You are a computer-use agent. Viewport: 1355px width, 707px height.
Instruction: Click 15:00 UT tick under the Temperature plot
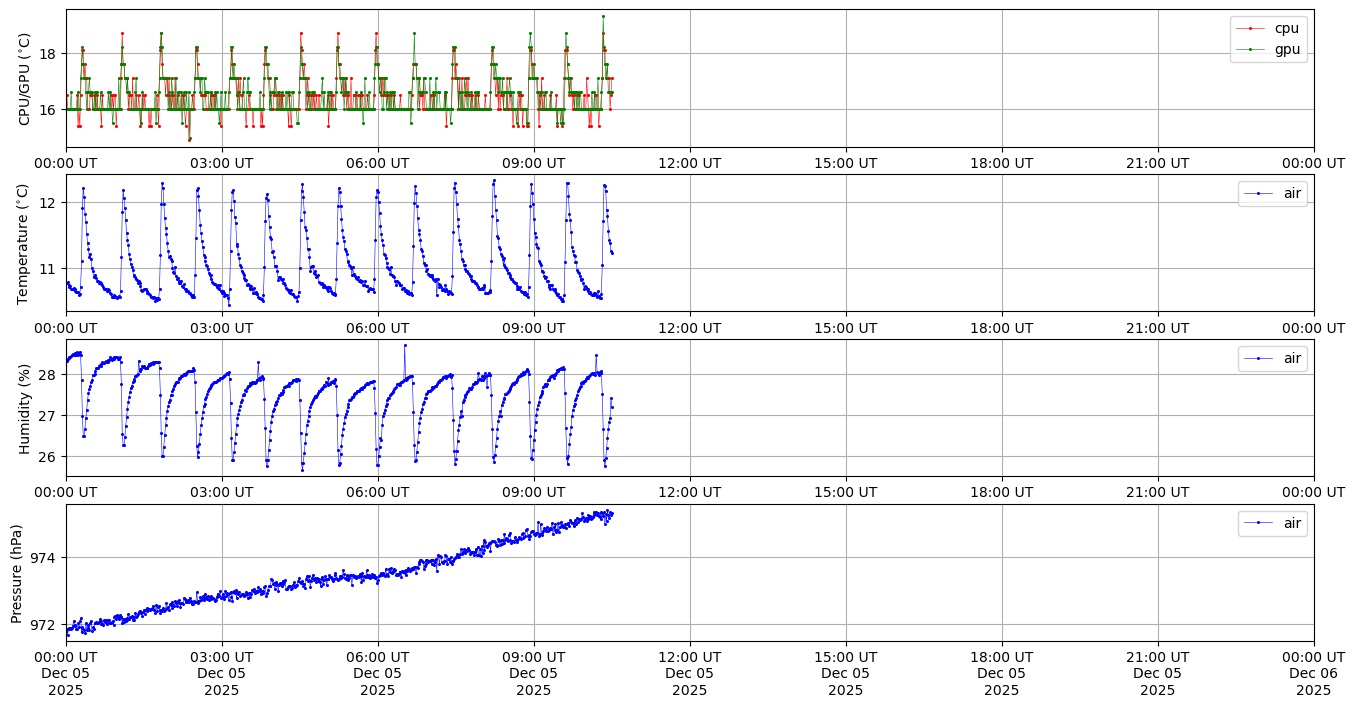846,327
